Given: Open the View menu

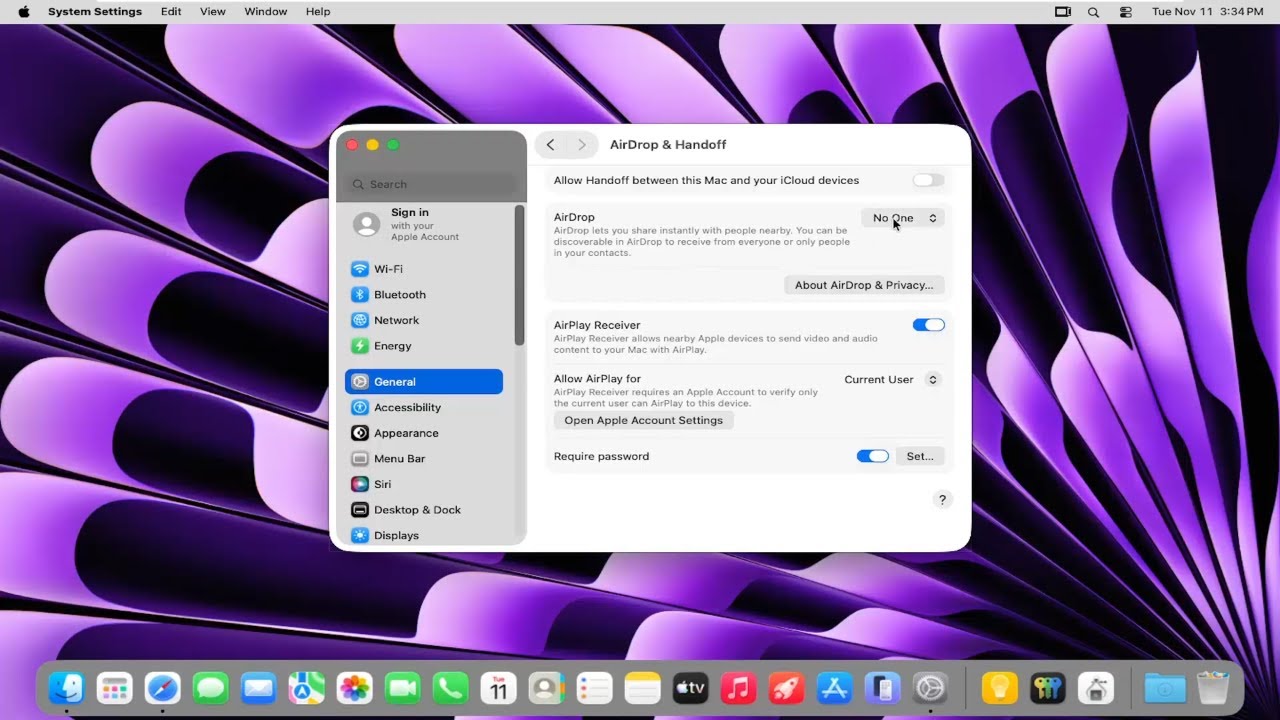Looking at the screenshot, I should 212,12.
